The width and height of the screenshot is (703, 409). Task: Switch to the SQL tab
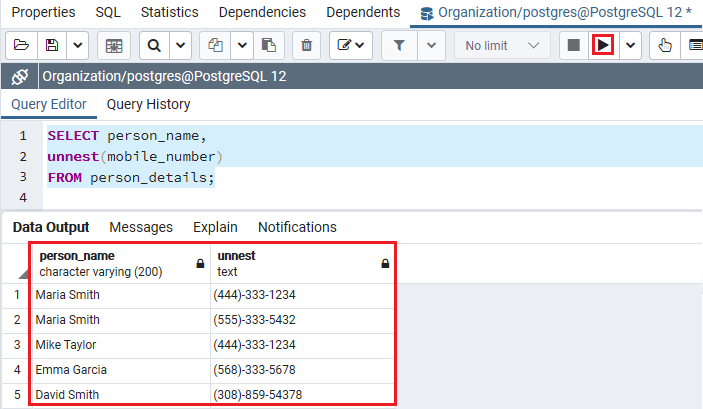click(x=108, y=12)
